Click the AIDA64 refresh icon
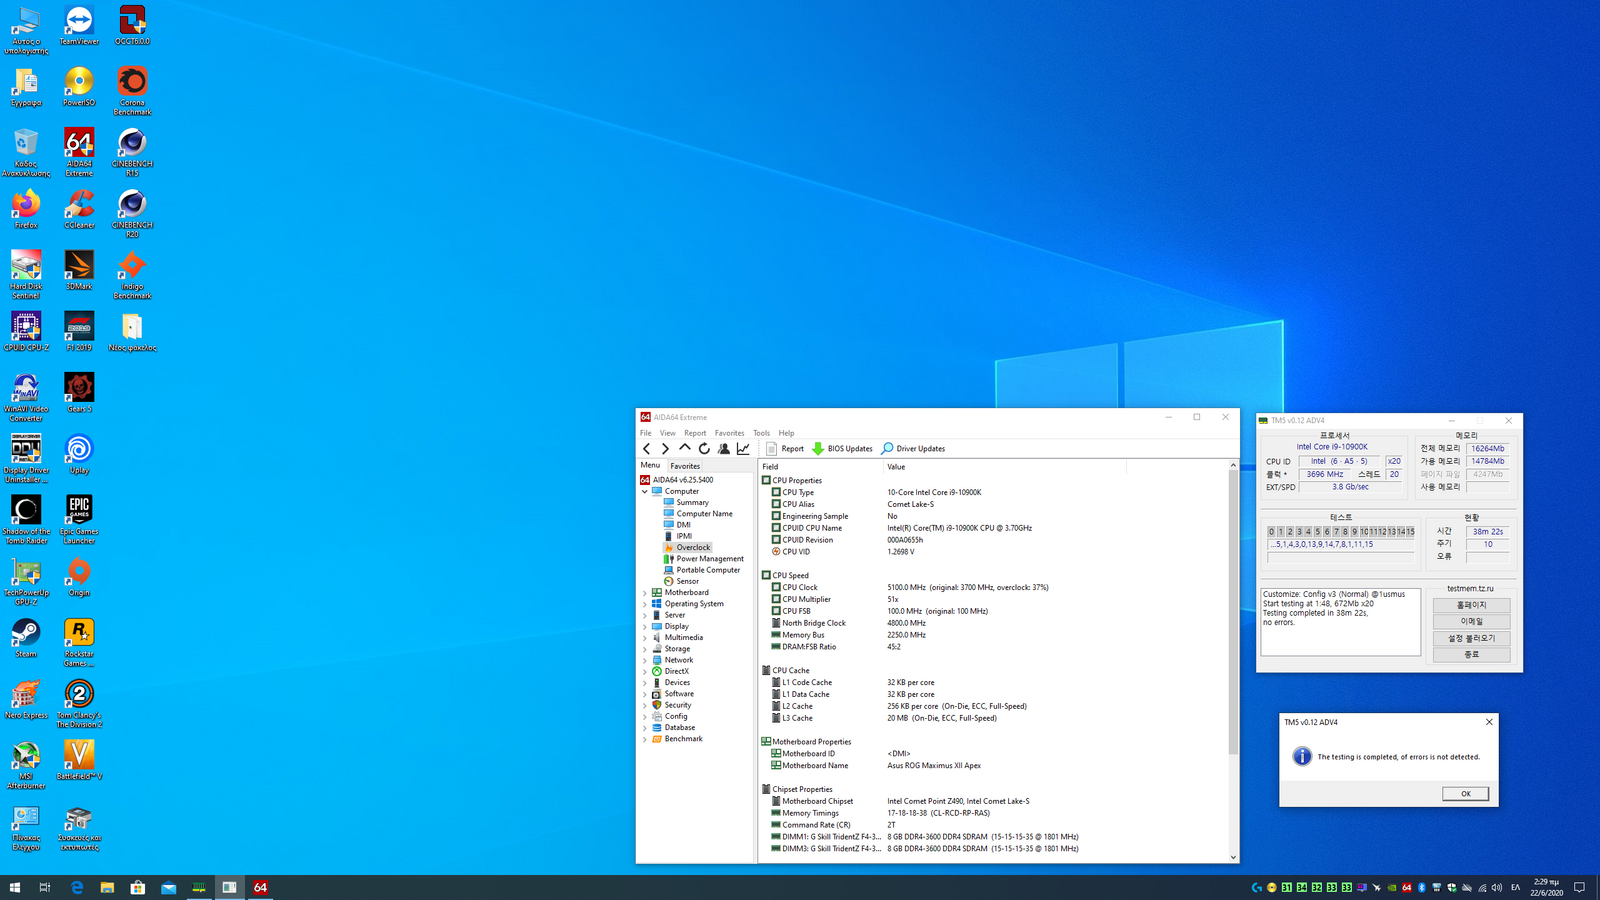Screen dimensions: 1600x900 704,449
